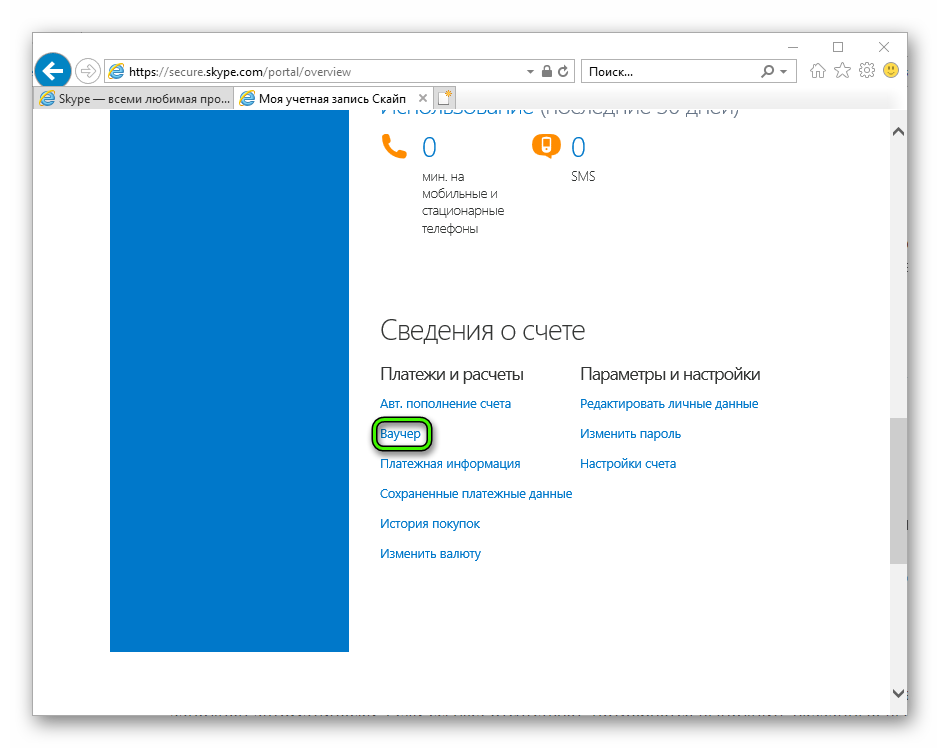940x748 pixels.
Task: Open a new tab button
Action: 445,98
